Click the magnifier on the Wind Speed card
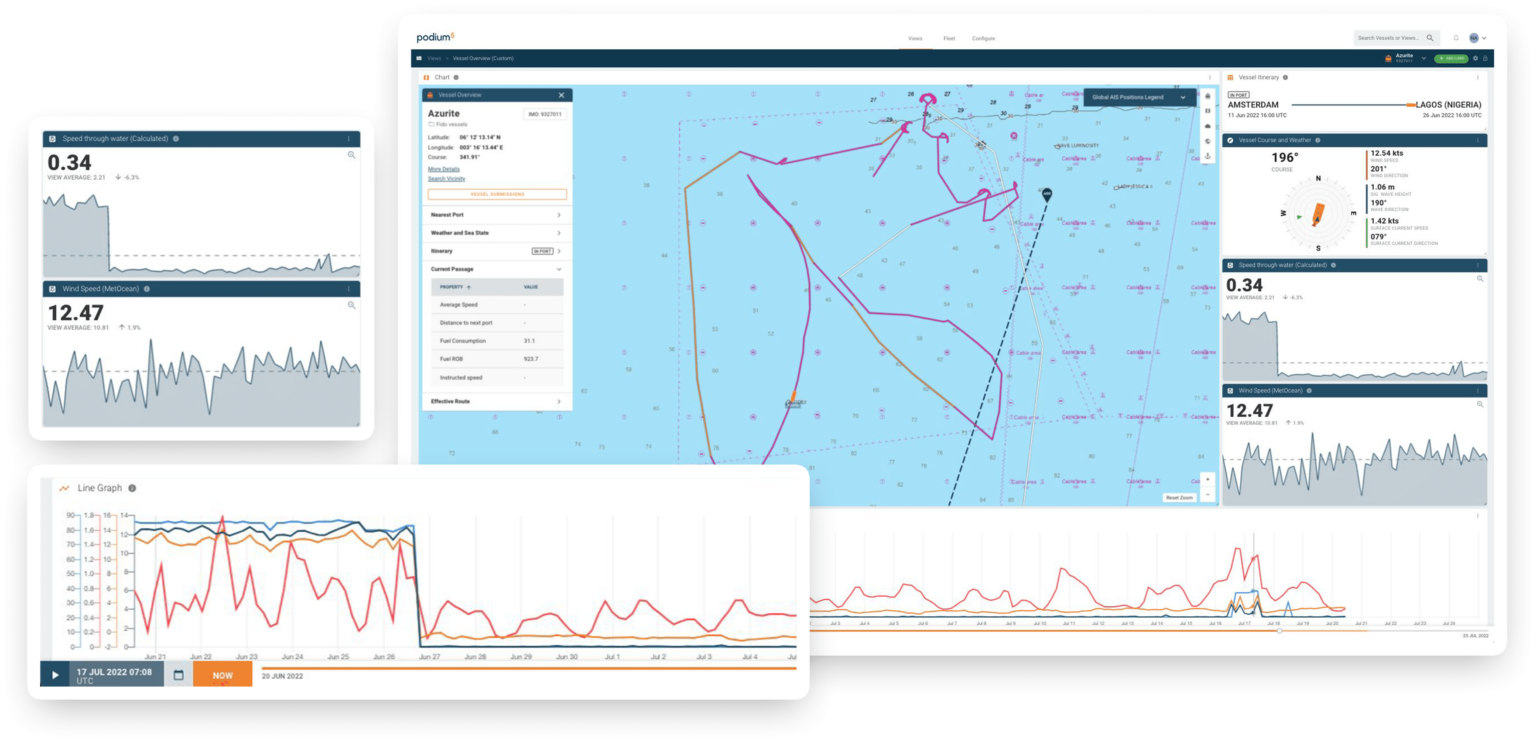Viewport: 1536px width, 742px height. [352, 304]
